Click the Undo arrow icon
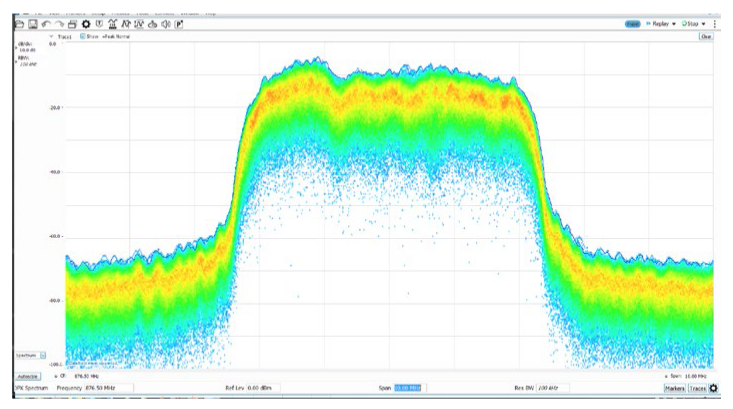Image resolution: width=733 pixels, height=409 pixels. (x=46, y=24)
